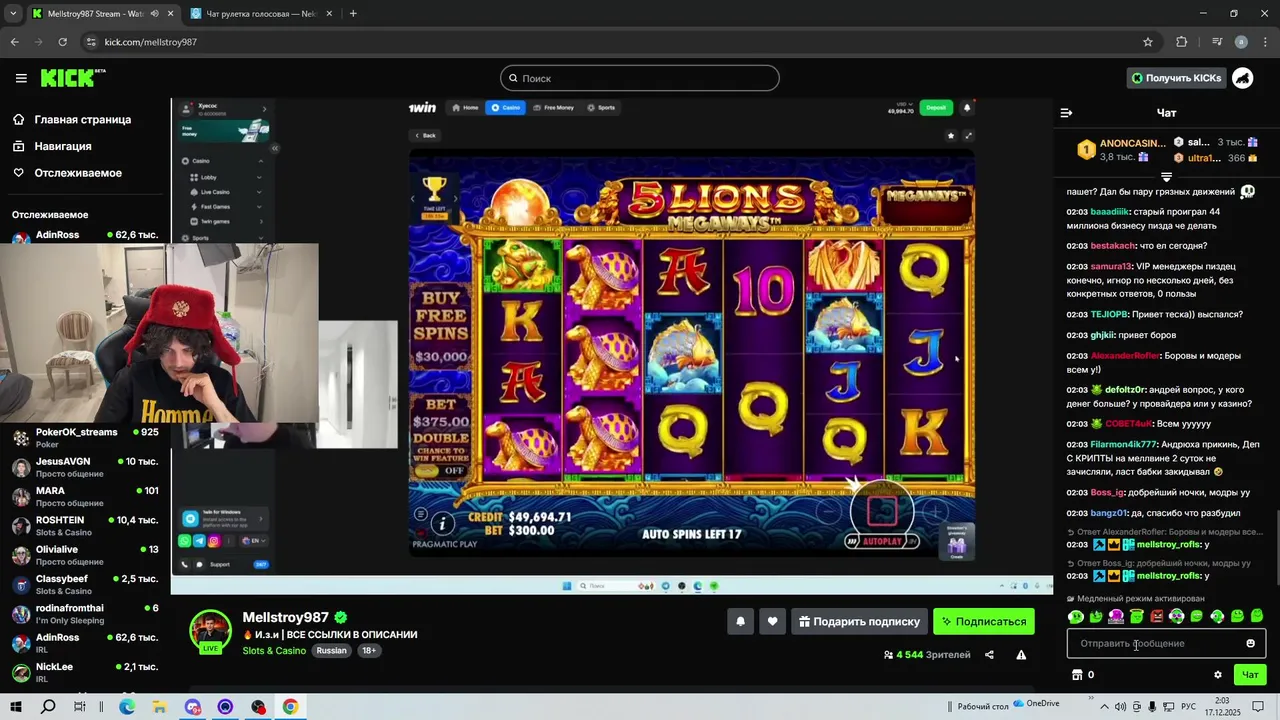The image size is (1280, 720).
Task: Insert the purple DJ emote
Action: tap(1116, 616)
